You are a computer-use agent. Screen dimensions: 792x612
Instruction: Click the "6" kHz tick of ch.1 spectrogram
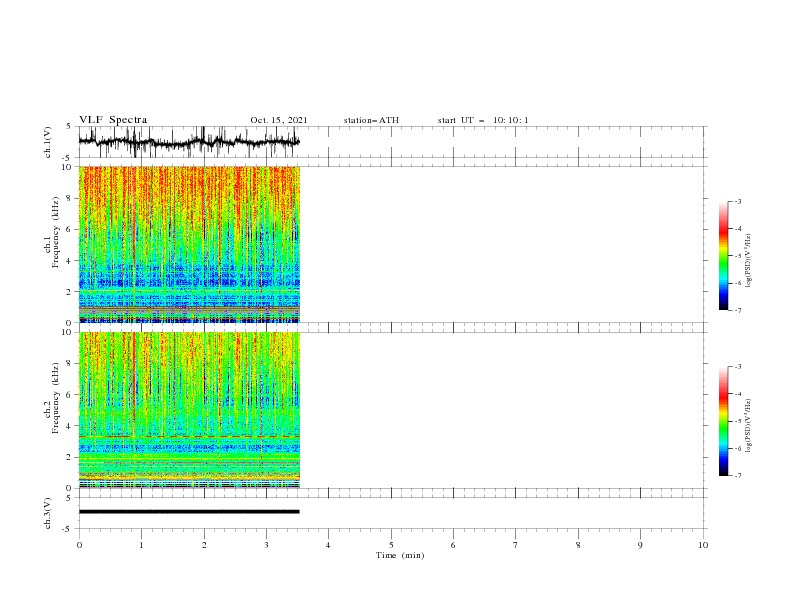tap(70, 229)
